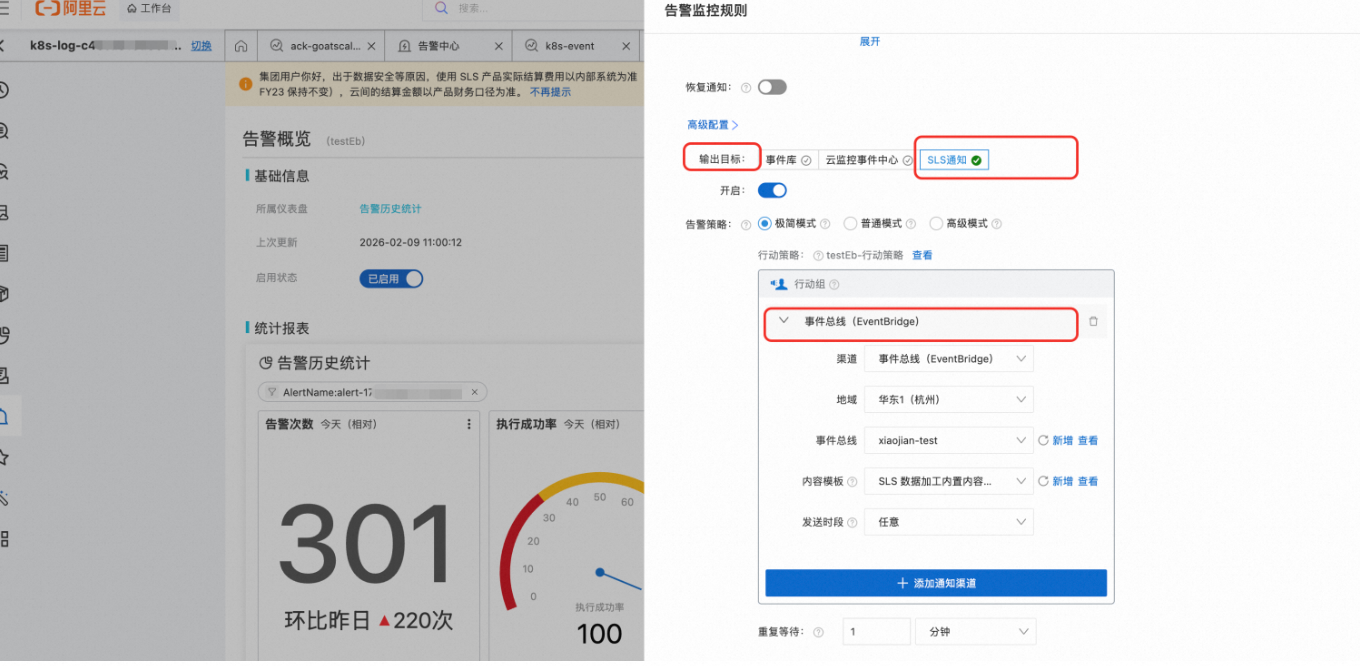1360x666 pixels.
Task: Close the k8s-event tab
Action: click(x=627, y=46)
